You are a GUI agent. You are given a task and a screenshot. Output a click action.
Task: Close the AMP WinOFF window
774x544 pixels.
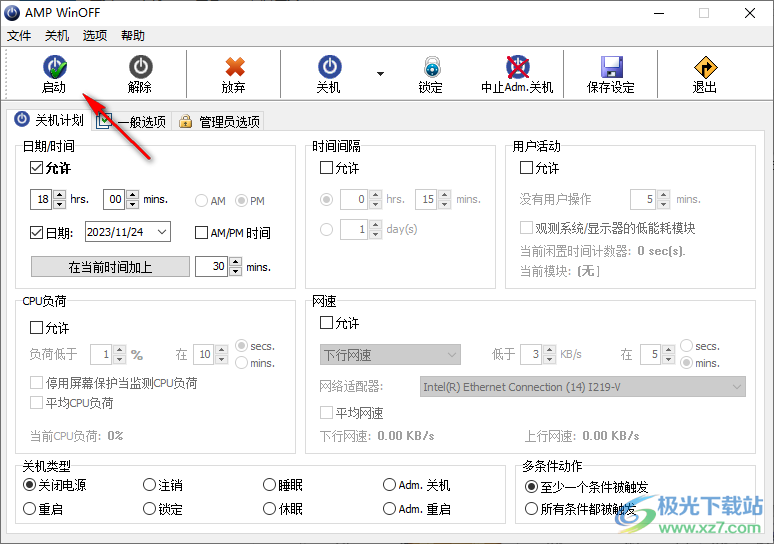click(750, 13)
